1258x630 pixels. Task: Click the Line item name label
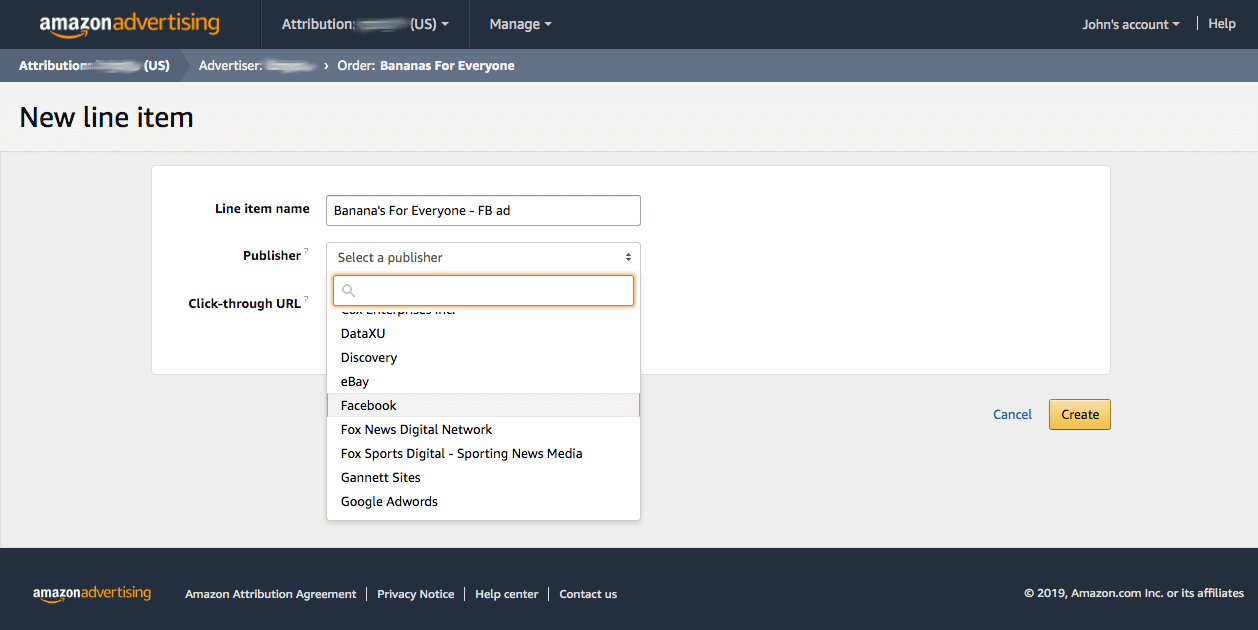pyautogui.click(x=262, y=209)
